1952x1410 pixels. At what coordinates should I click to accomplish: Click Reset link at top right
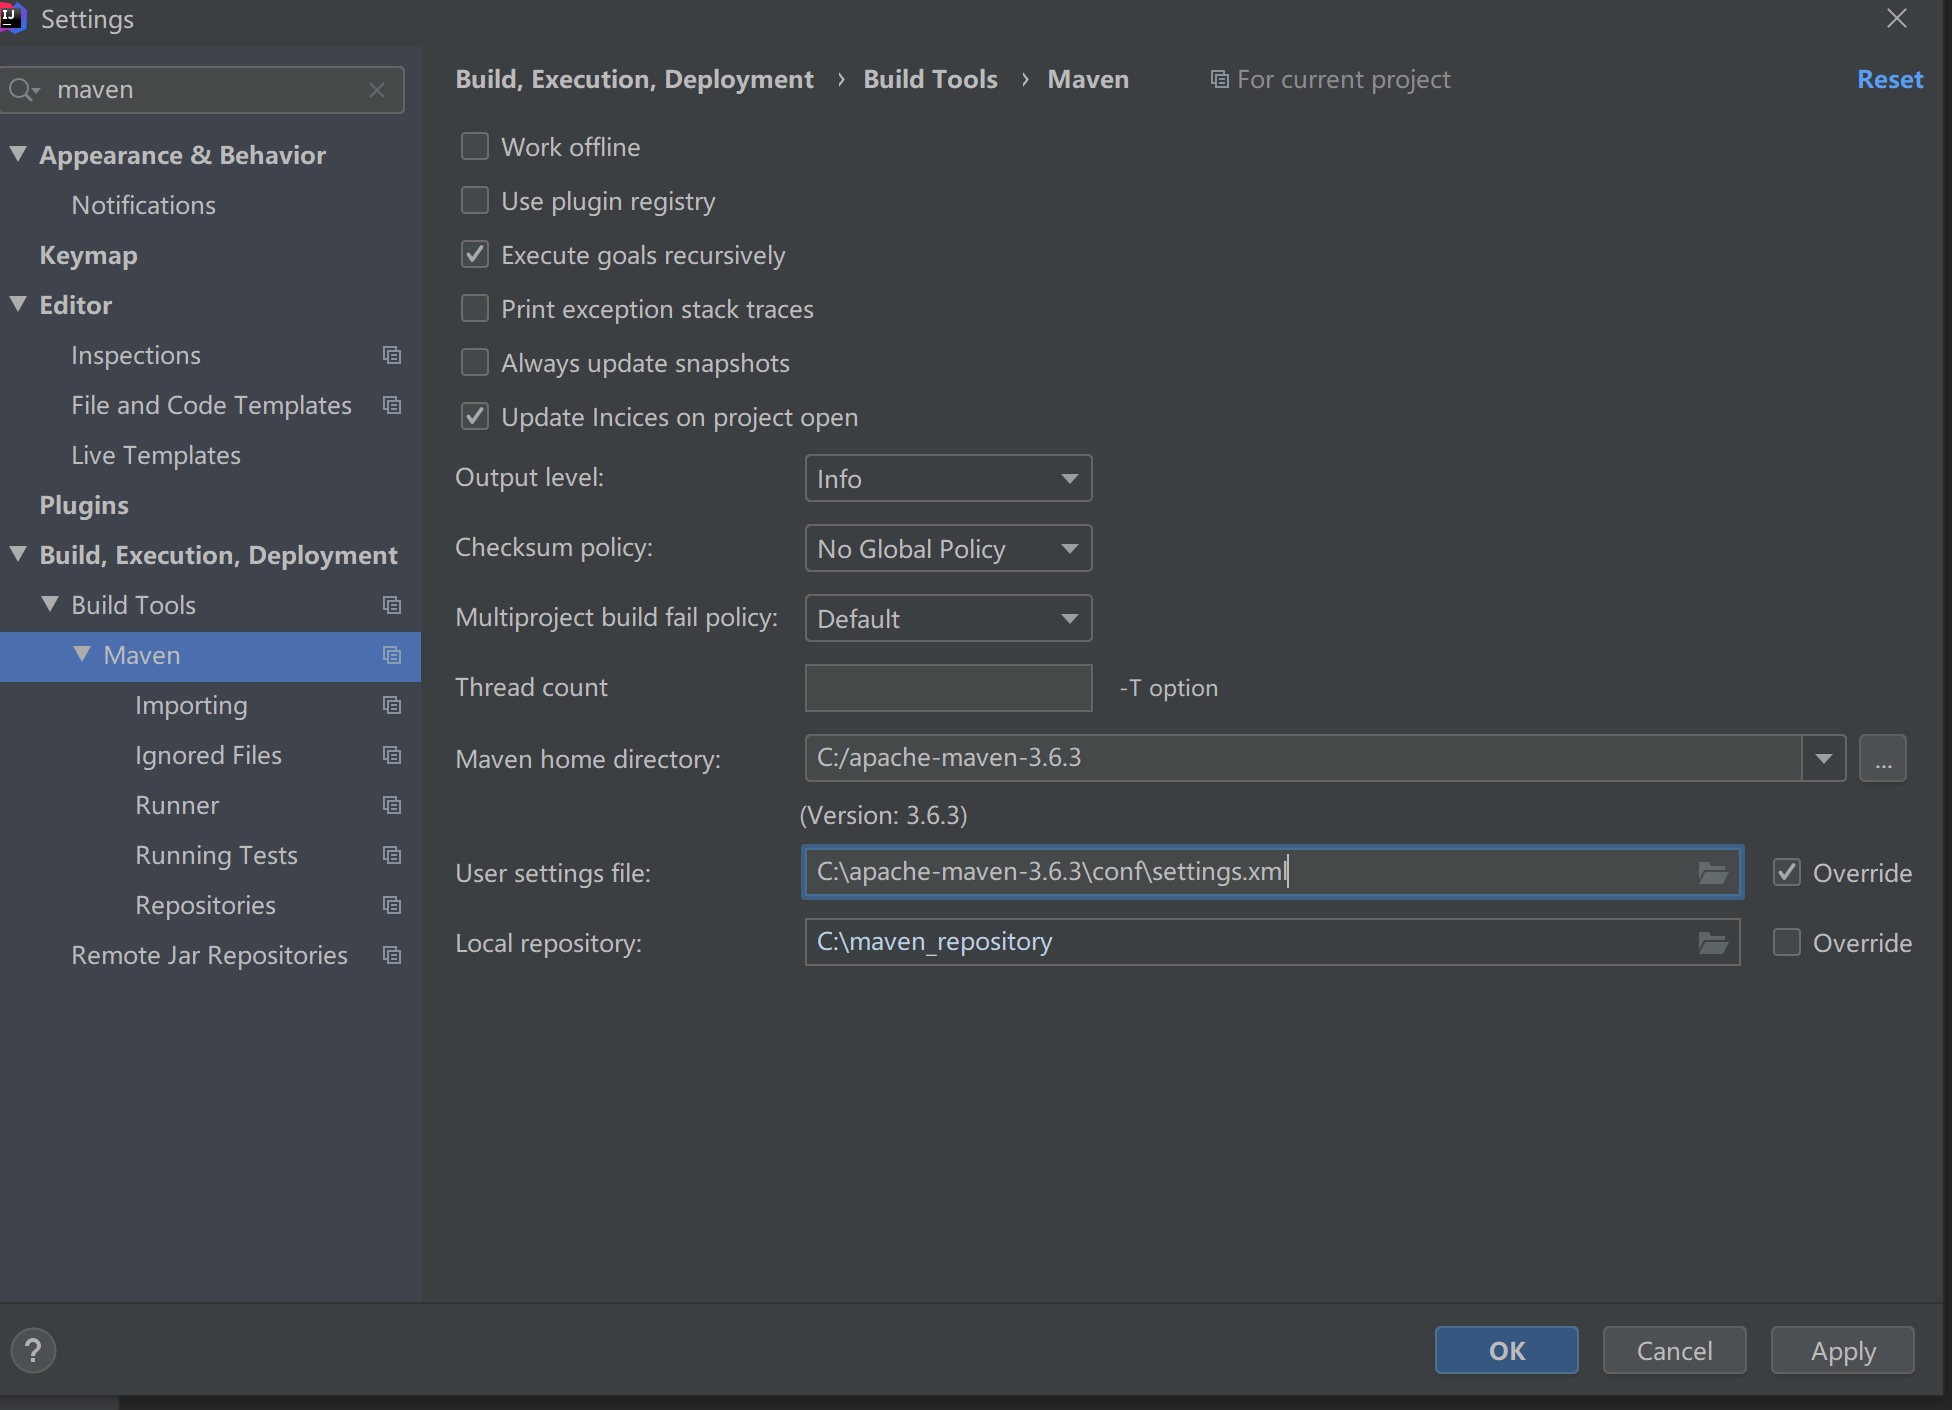coord(1890,79)
